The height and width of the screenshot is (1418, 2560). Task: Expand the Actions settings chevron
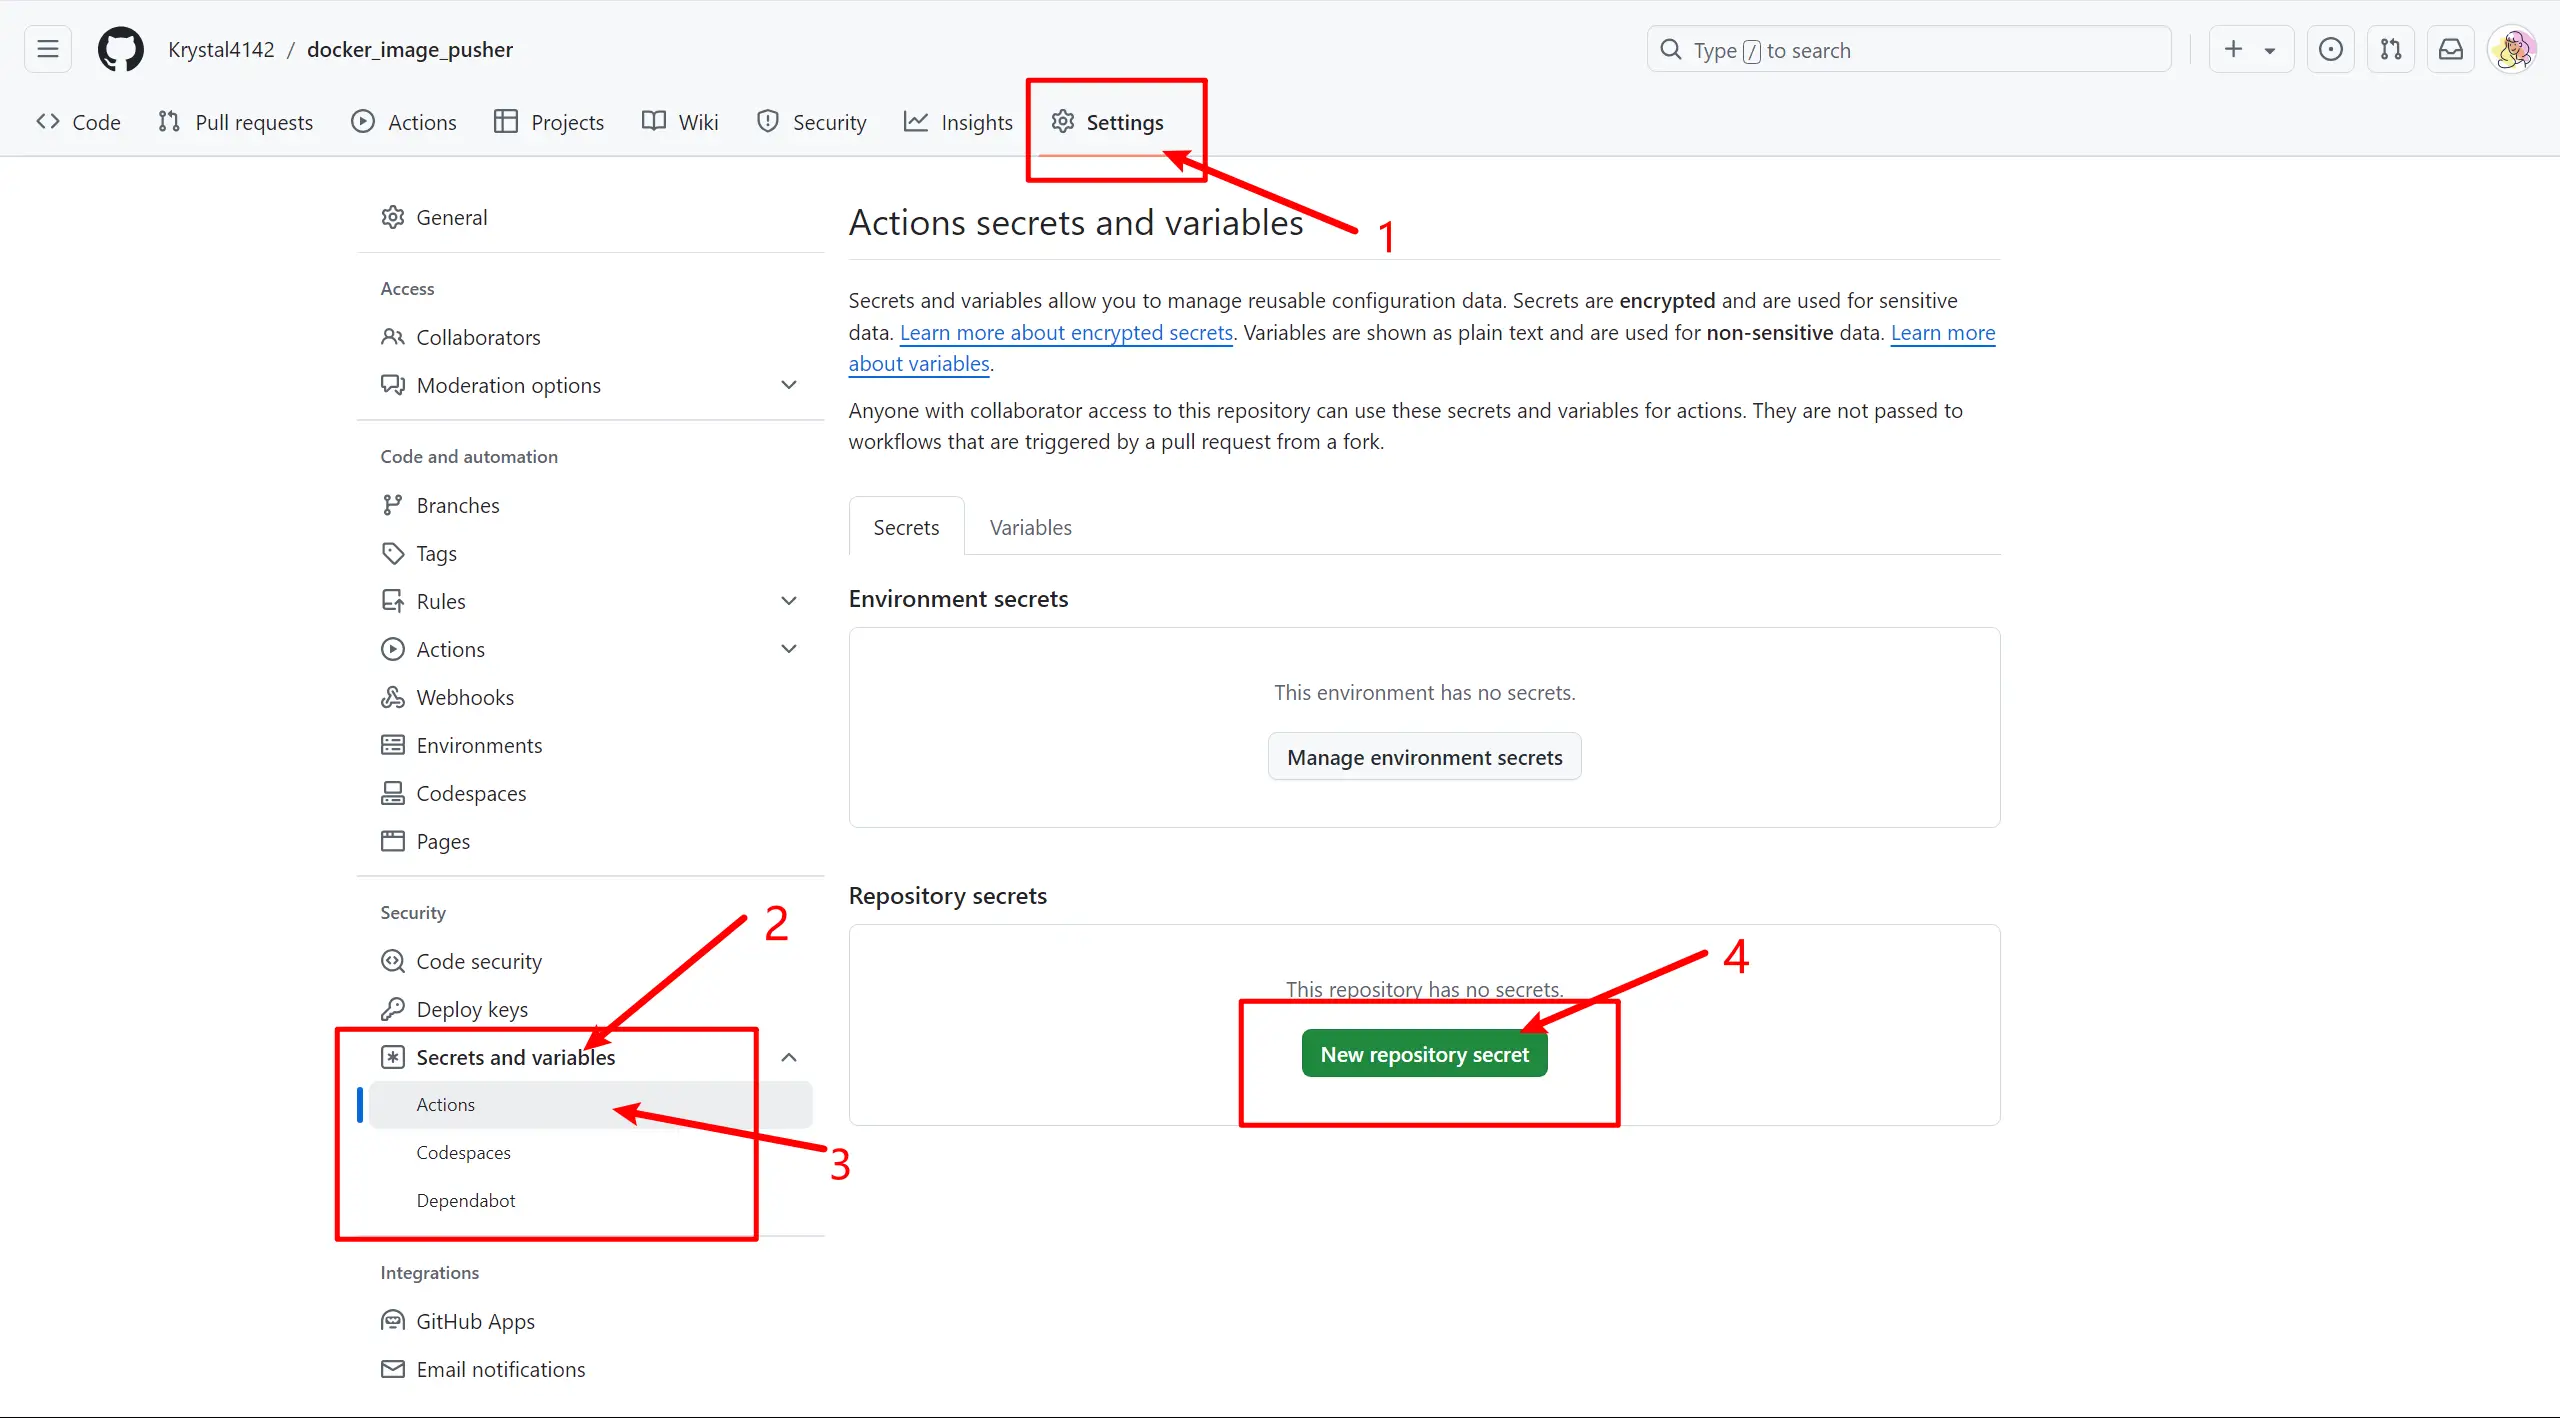[788, 649]
